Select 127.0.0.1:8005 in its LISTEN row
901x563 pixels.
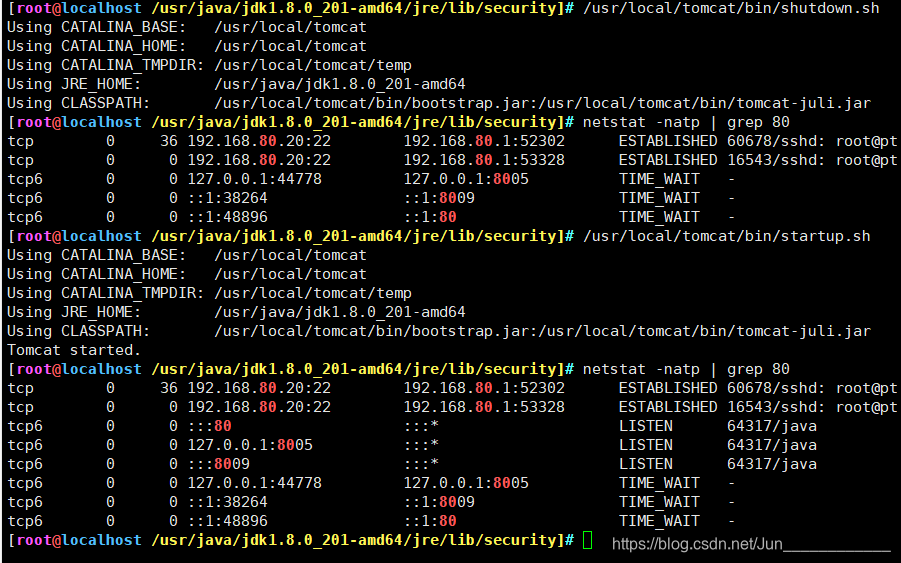pyautogui.click(x=250, y=445)
